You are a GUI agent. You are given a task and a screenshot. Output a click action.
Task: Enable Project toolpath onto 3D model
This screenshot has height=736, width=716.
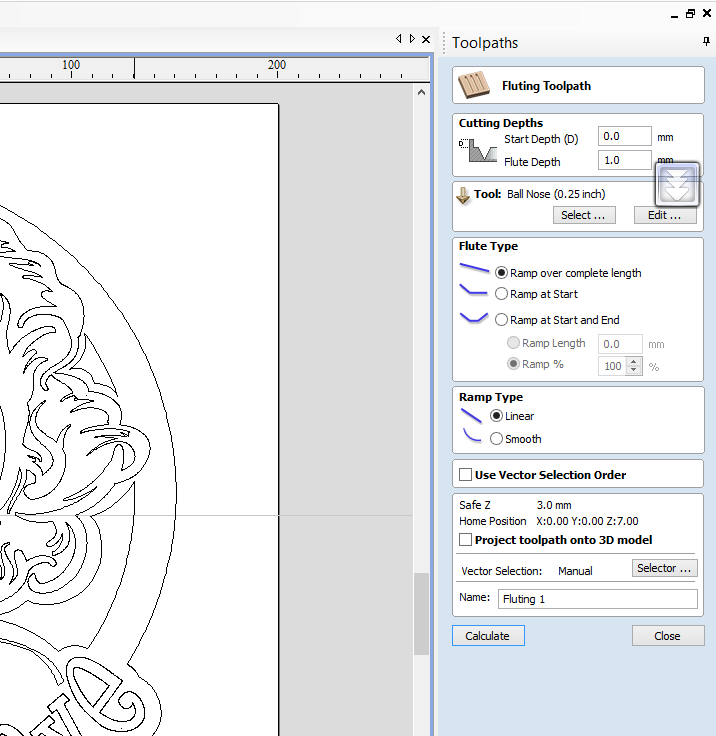[466, 540]
